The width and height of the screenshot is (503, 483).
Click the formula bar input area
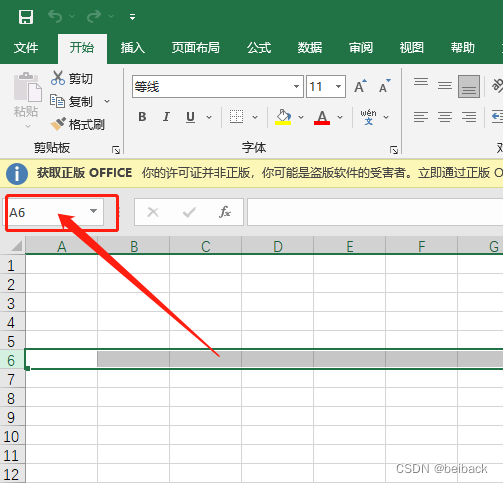[x=375, y=212]
